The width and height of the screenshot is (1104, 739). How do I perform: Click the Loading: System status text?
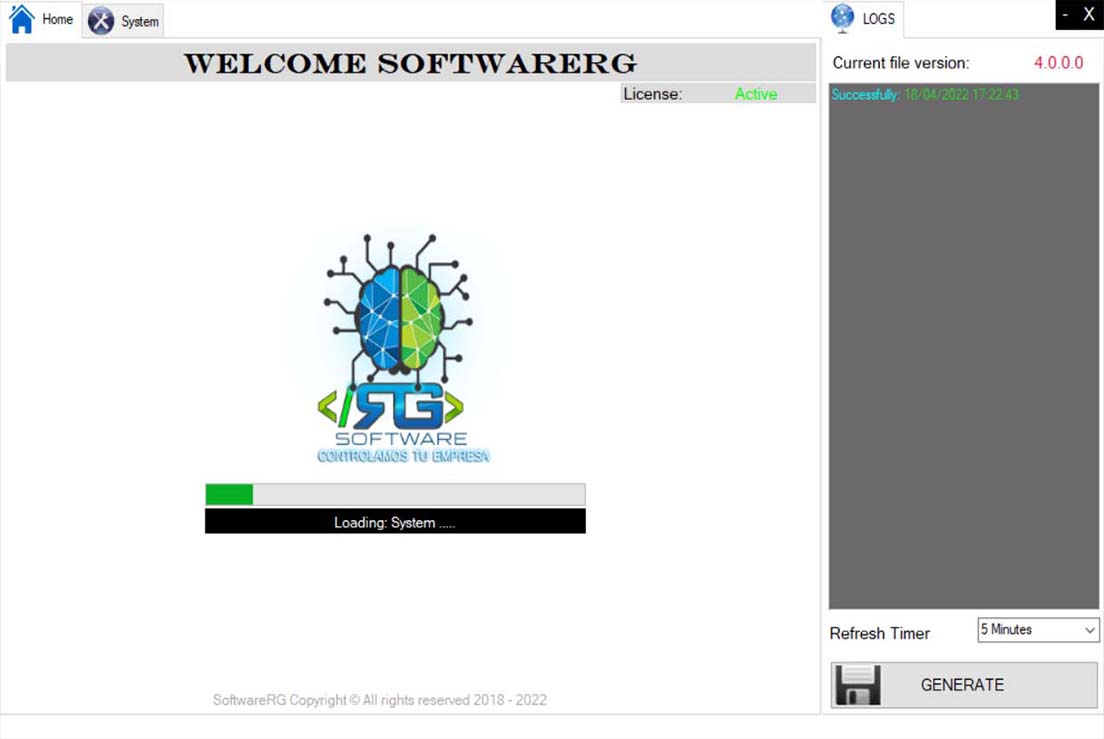click(395, 522)
